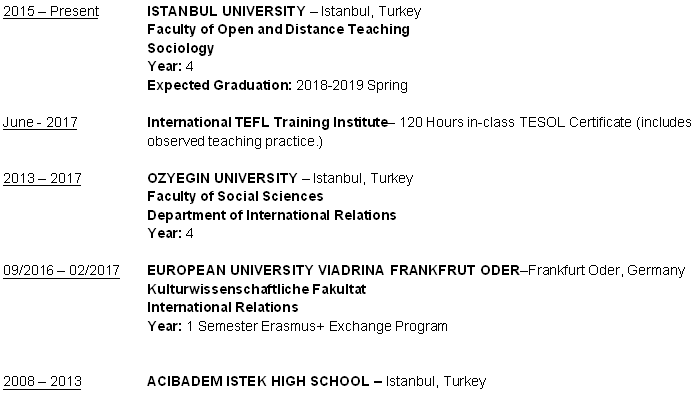Click the EUROPEAN UNIVERSITY VIADRINA heading

point(333,270)
